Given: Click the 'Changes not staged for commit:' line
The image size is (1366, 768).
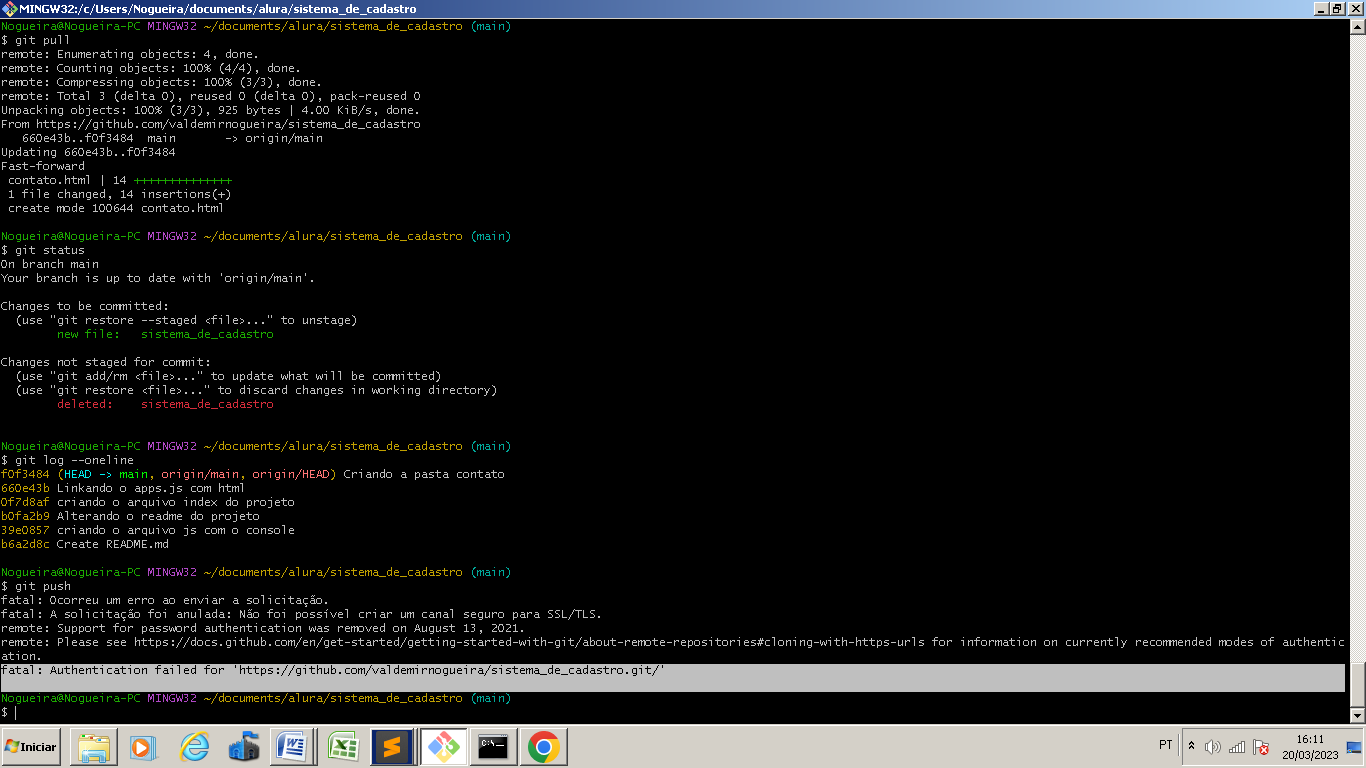Looking at the screenshot, I should (x=106, y=362).
